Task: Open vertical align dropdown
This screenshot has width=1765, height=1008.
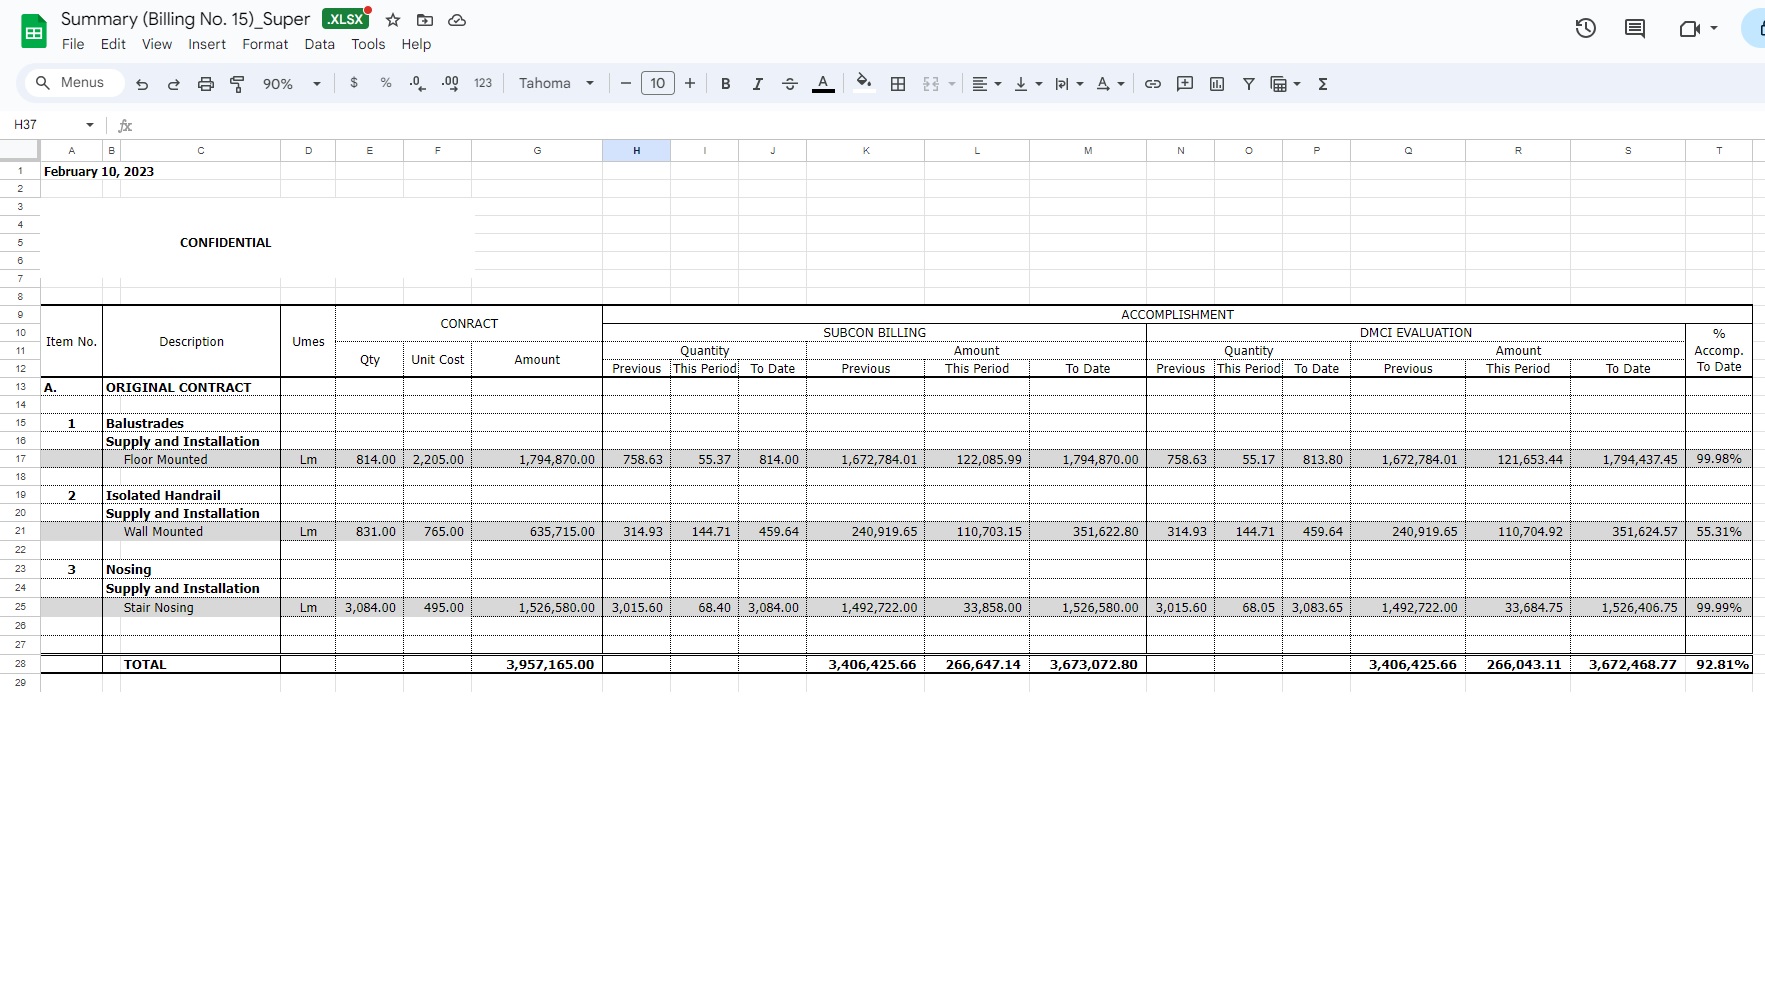Action: coord(1028,84)
